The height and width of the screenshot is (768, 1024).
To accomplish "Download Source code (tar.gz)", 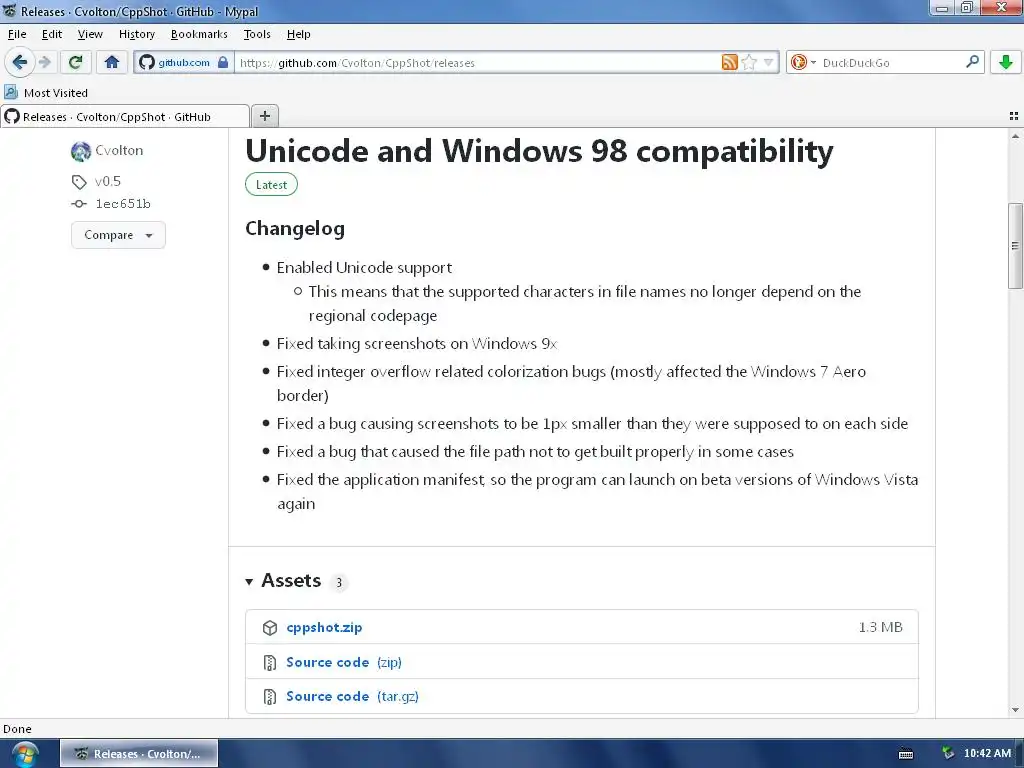I will (x=352, y=696).
